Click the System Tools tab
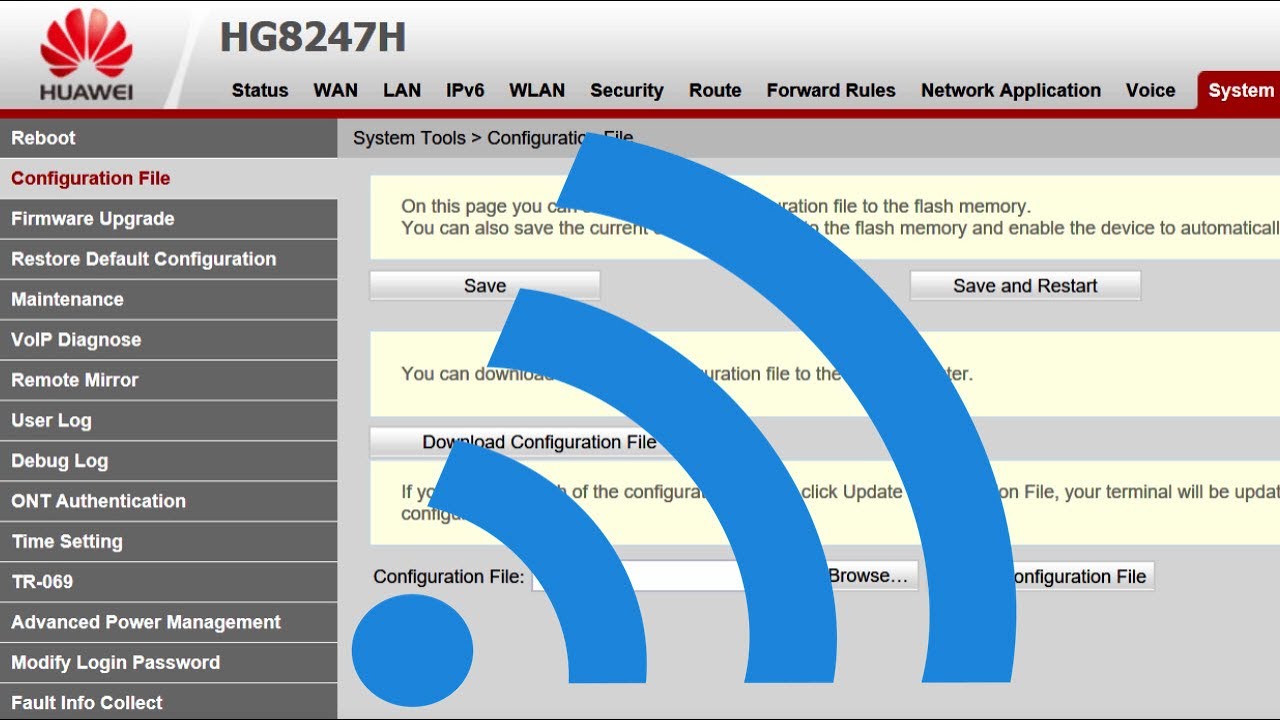1280x720 pixels. click(1238, 90)
